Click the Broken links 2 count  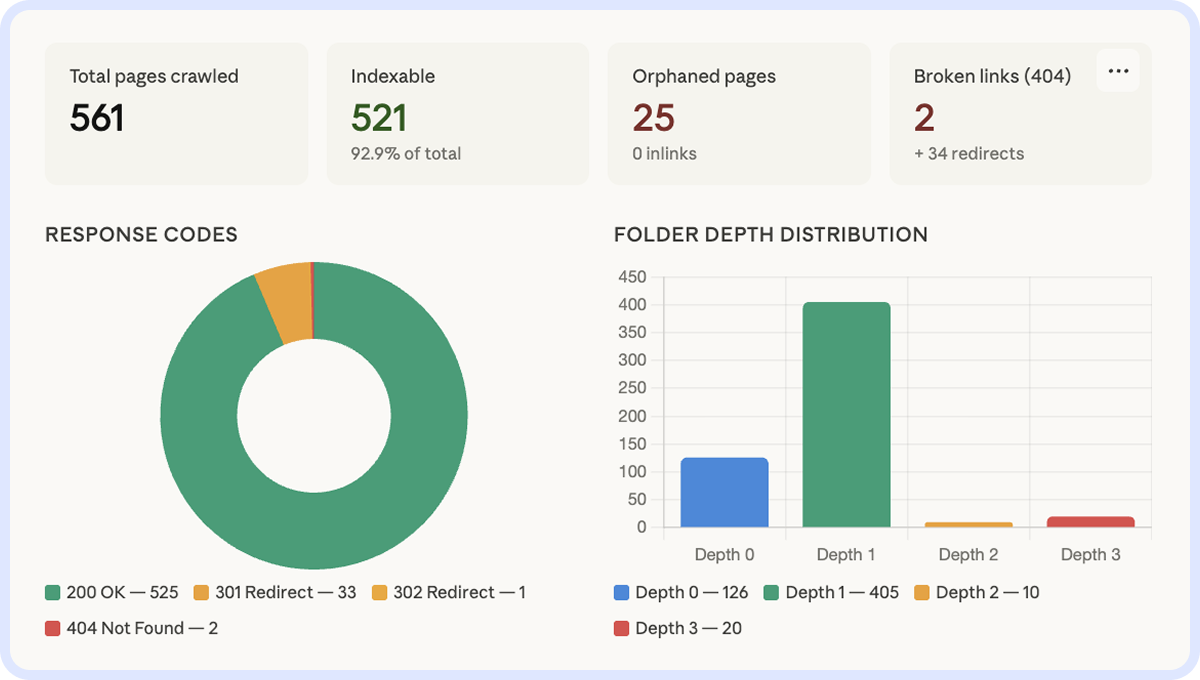coord(924,118)
